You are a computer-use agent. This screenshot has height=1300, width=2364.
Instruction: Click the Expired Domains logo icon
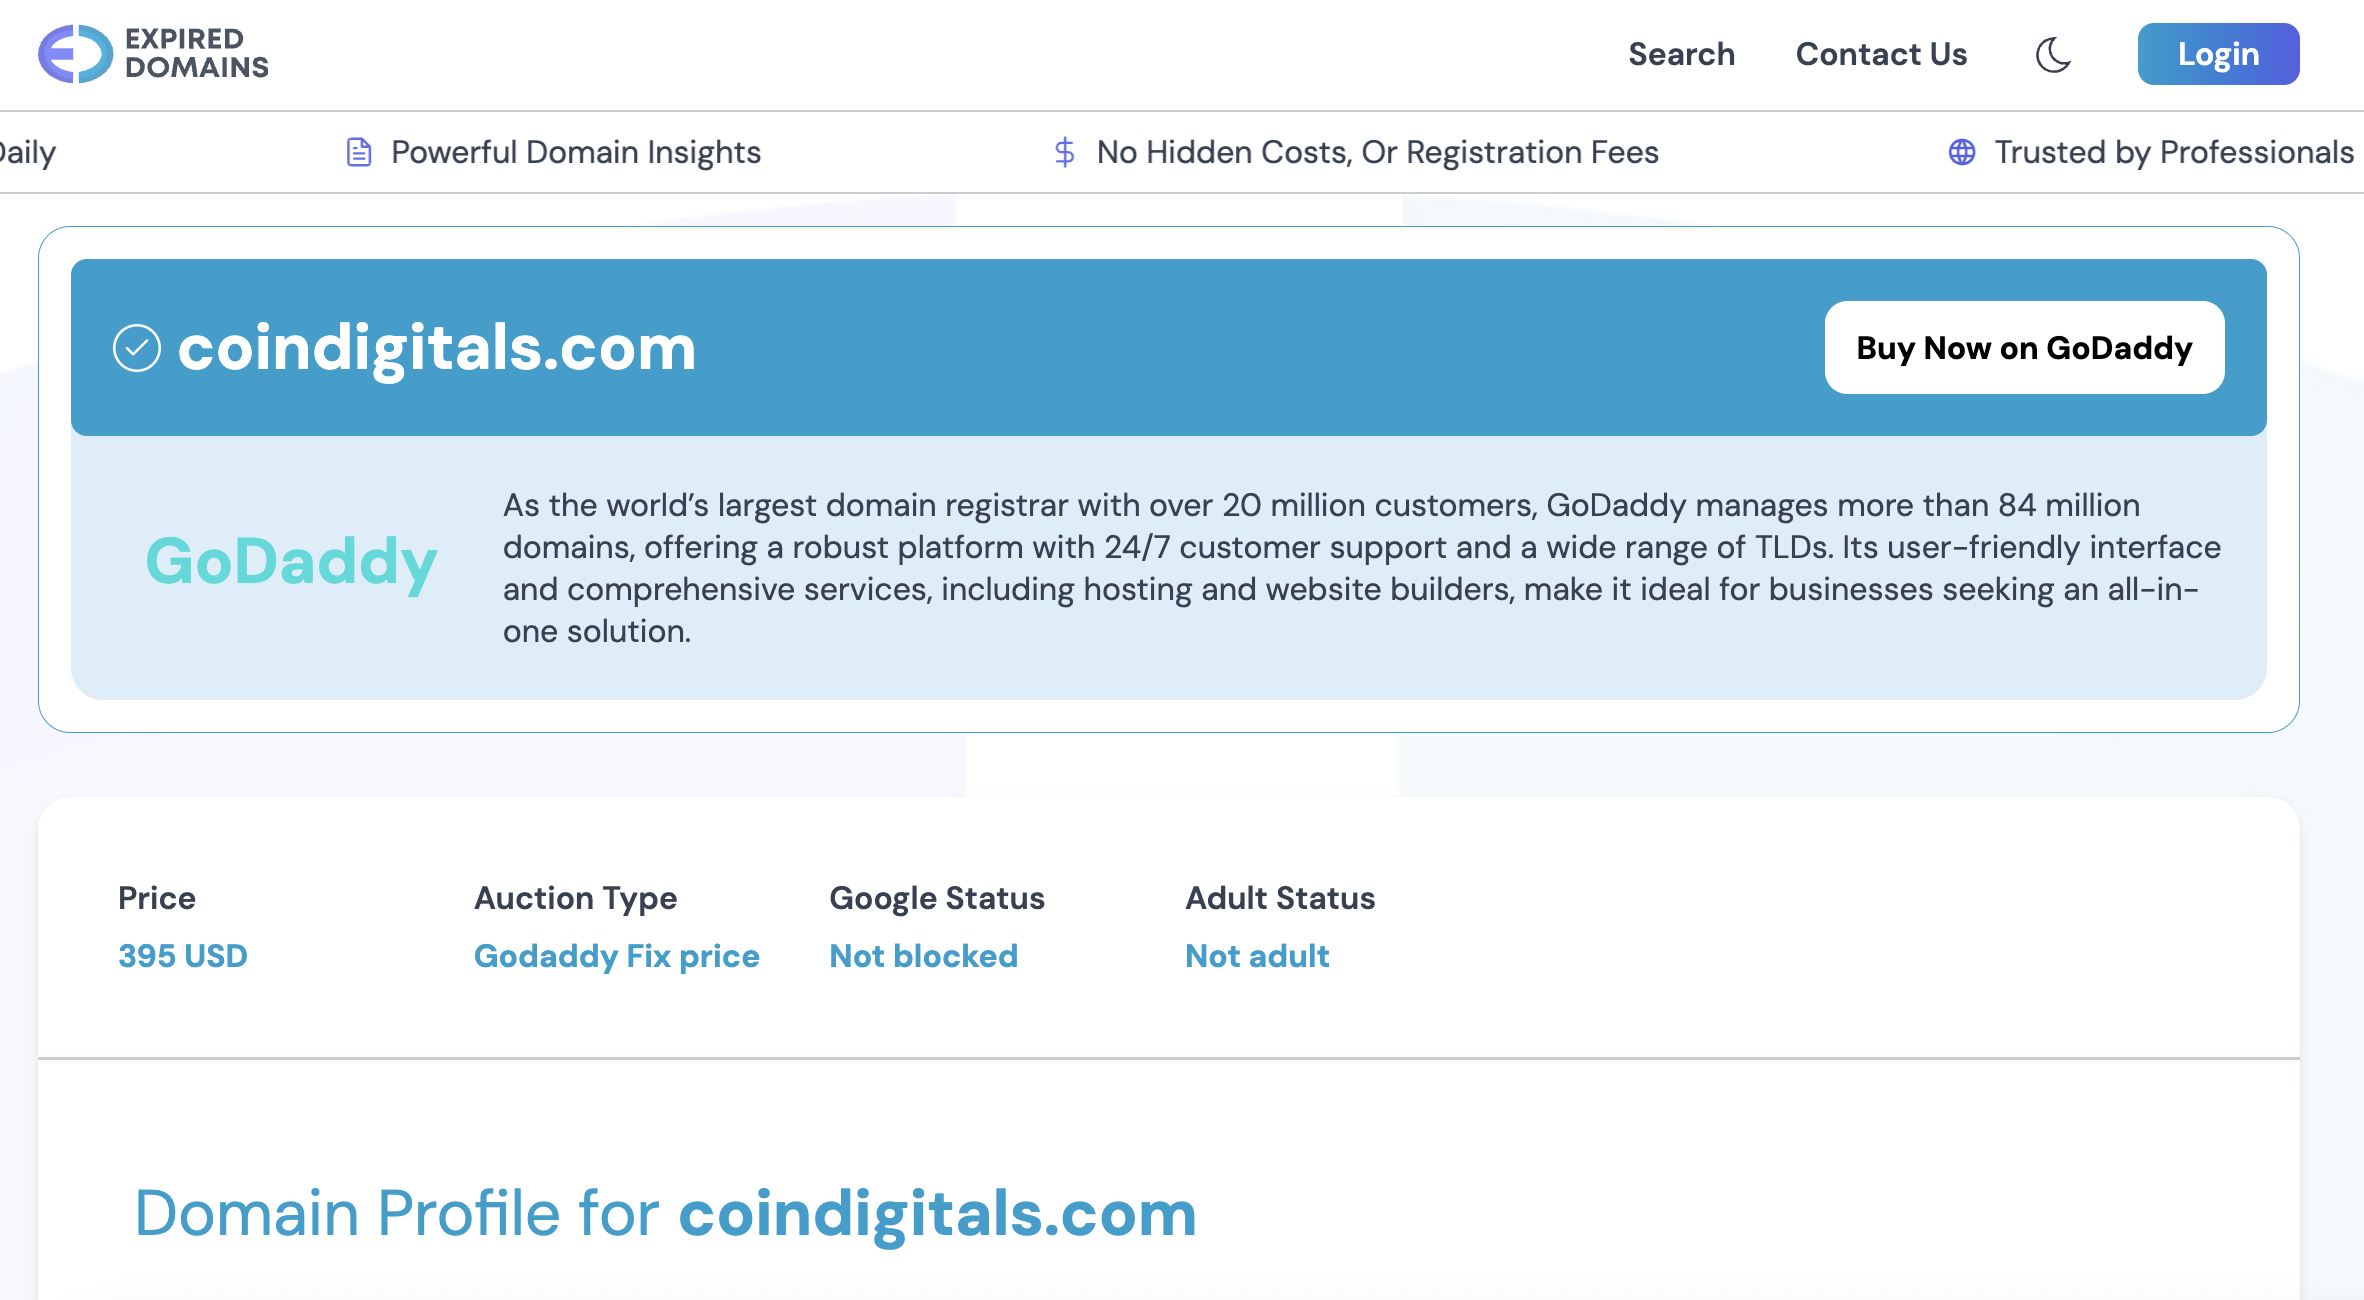(x=75, y=54)
